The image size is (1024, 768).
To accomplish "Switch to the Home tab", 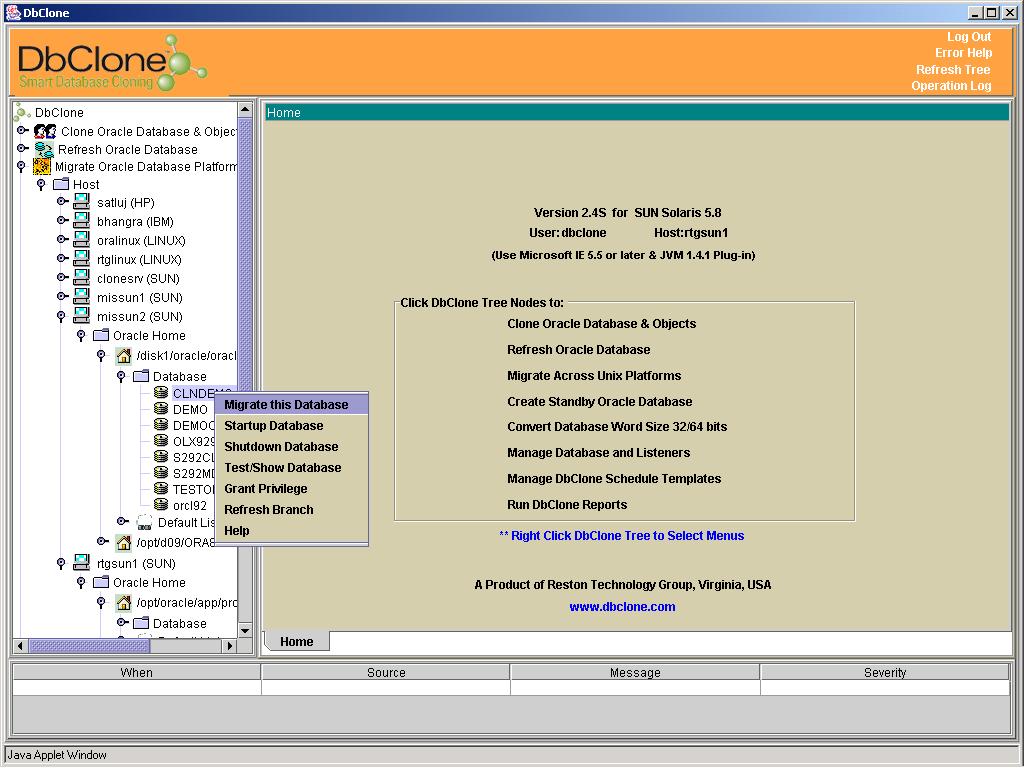I will 296,641.
